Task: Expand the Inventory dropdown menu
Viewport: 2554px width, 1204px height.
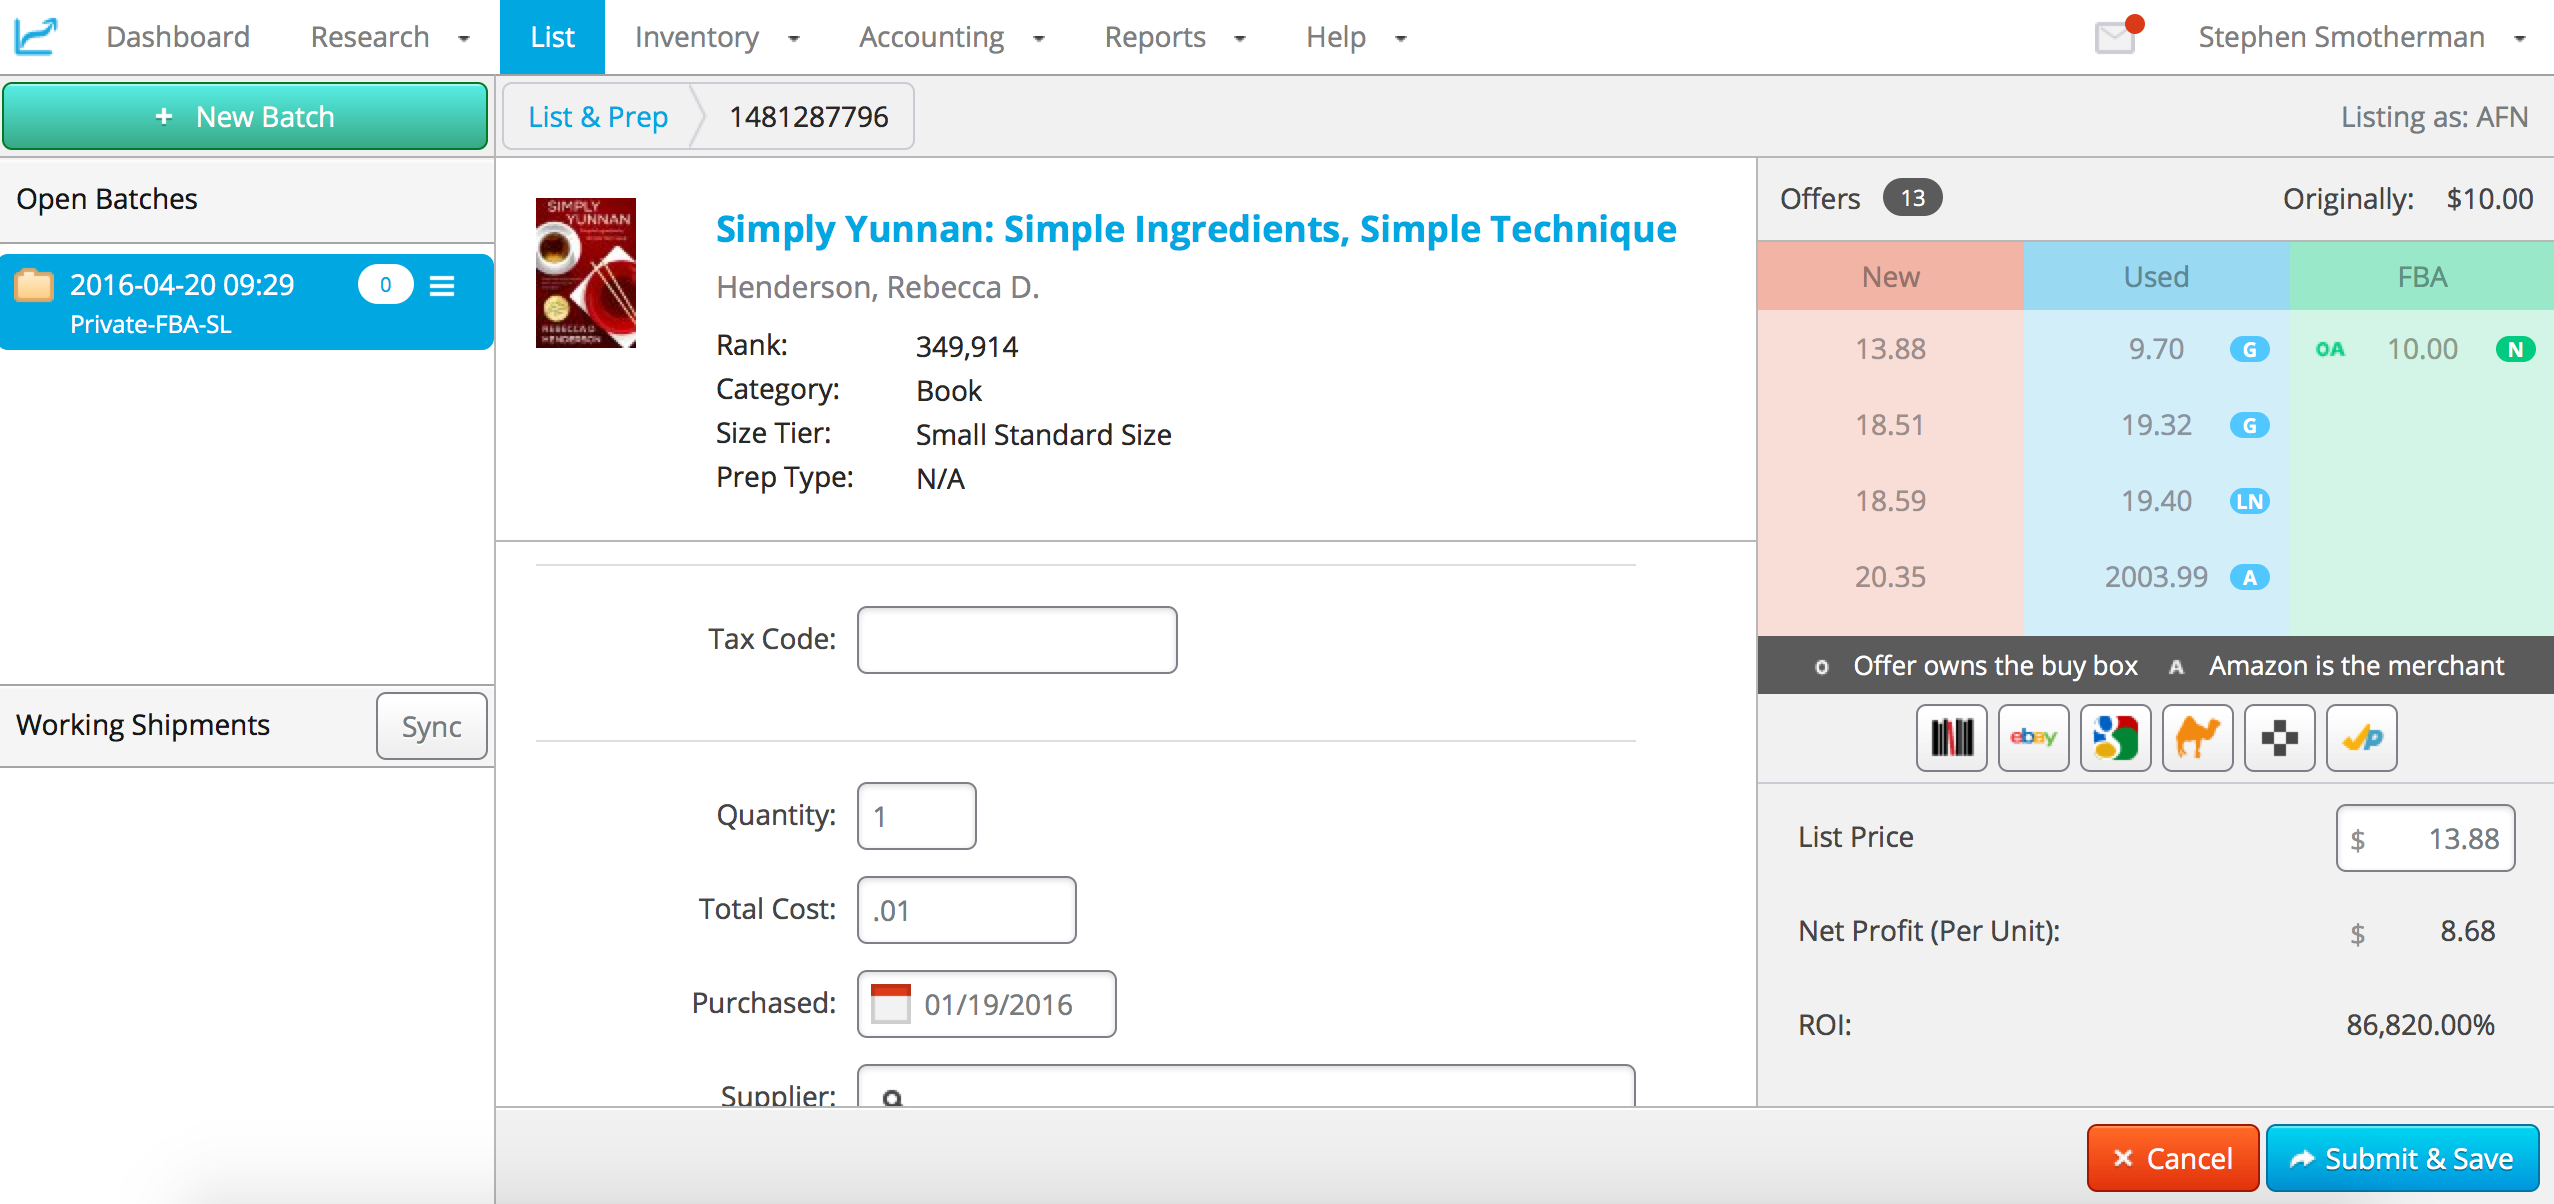Action: coord(717,37)
